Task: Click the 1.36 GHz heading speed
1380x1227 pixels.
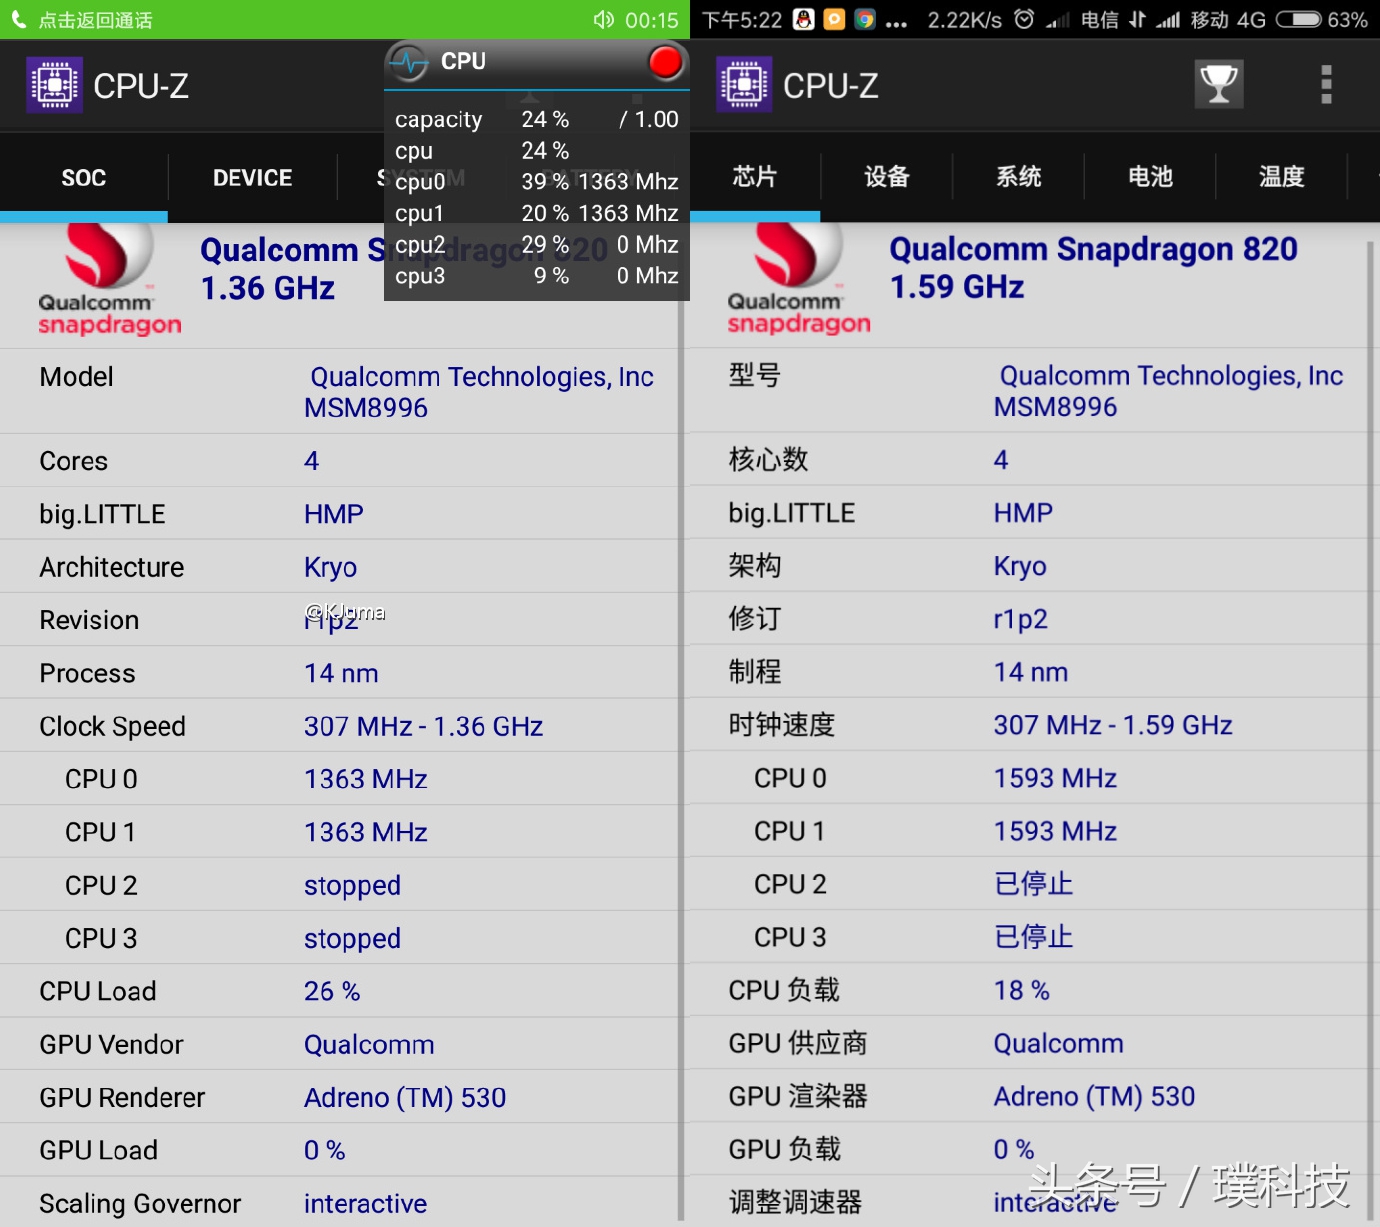Action: (268, 289)
